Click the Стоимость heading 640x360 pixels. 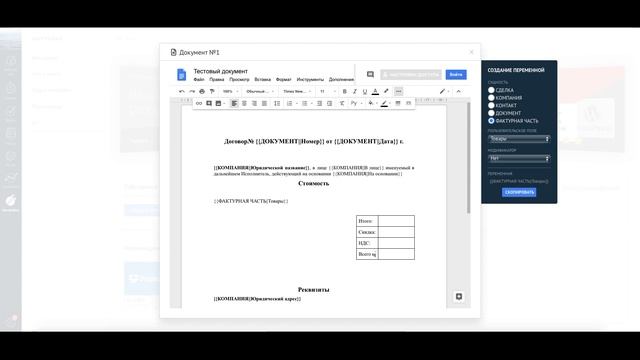pyautogui.click(x=313, y=183)
